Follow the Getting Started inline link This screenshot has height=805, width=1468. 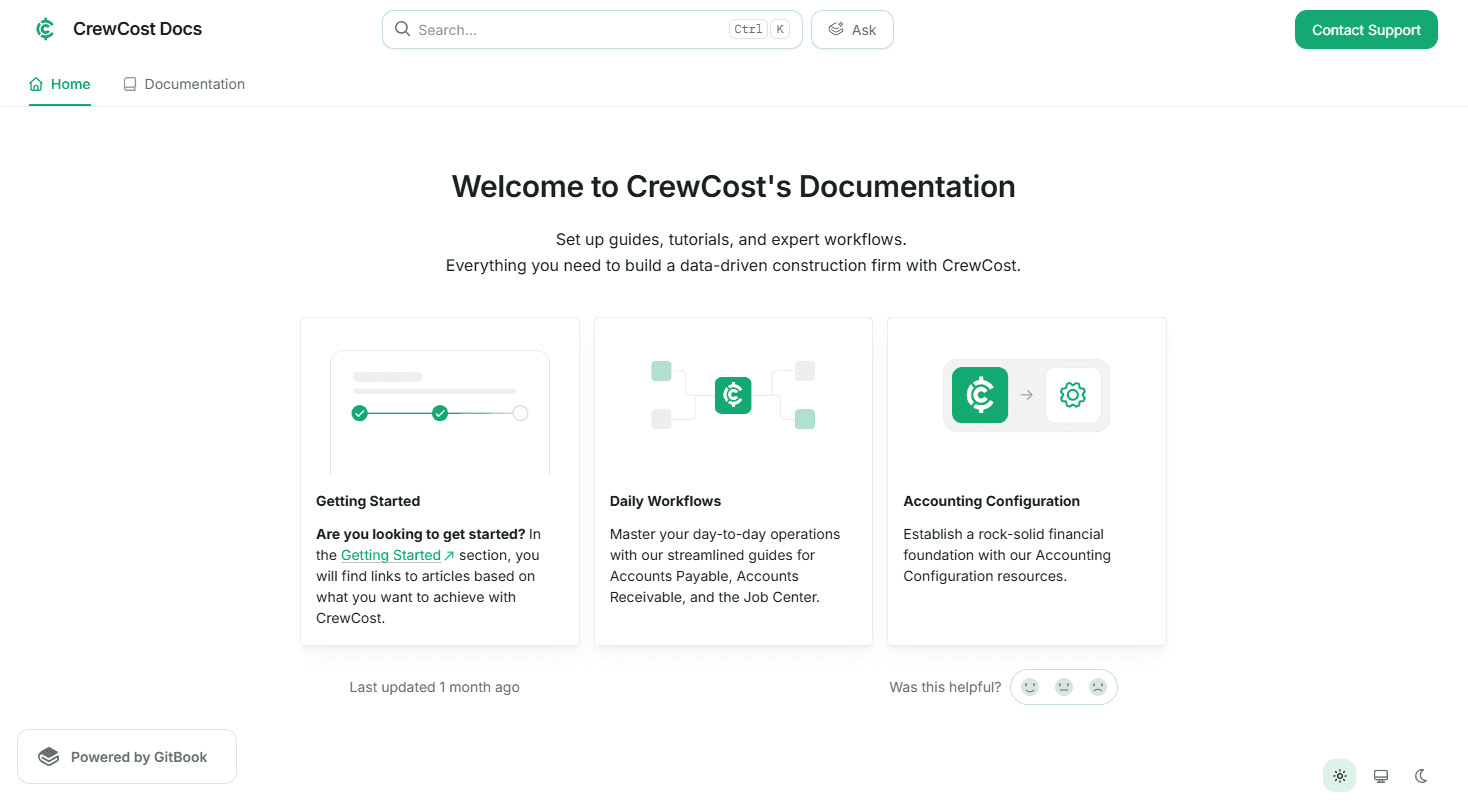(x=398, y=555)
